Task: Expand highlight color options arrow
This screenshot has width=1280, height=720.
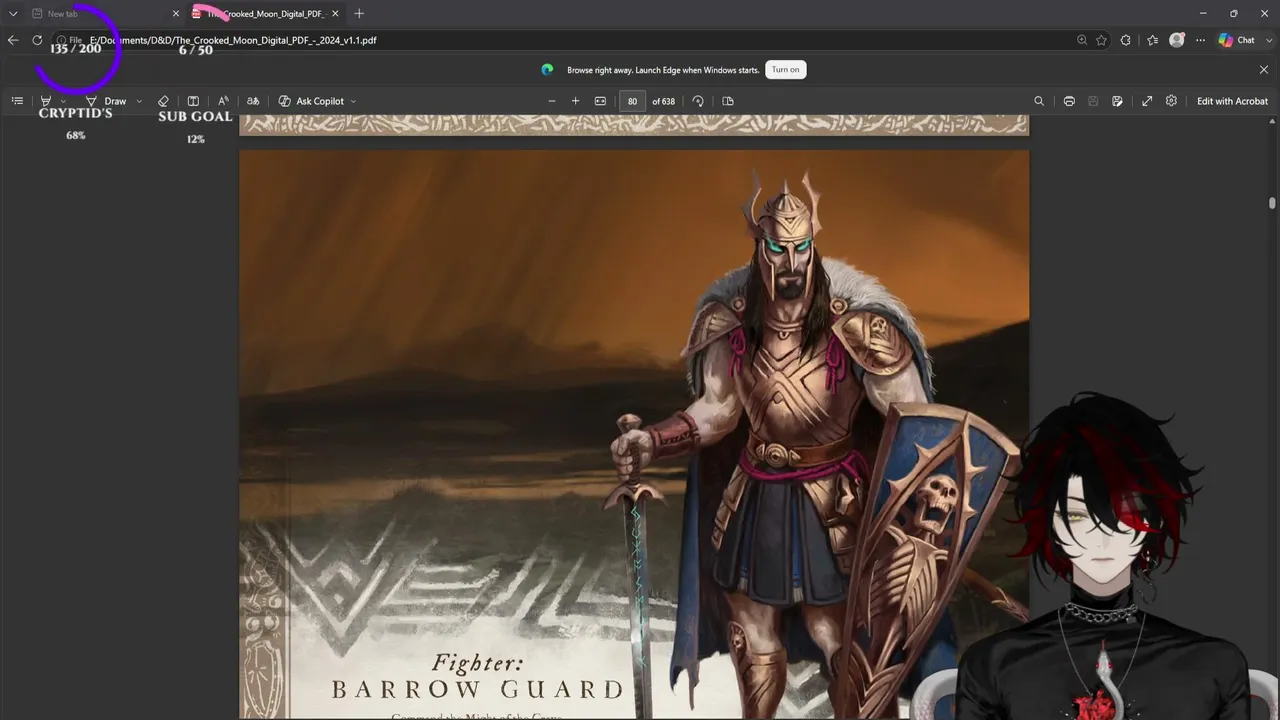Action: tap(63, 101)
